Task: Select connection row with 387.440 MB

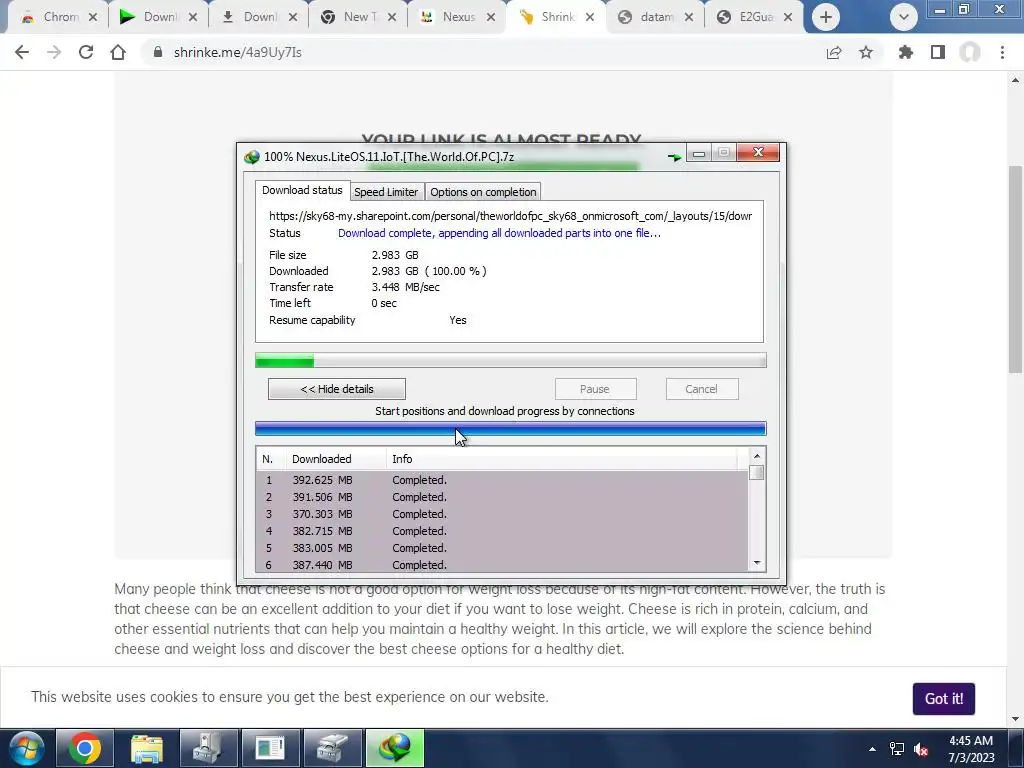Action: click(502, 564)
